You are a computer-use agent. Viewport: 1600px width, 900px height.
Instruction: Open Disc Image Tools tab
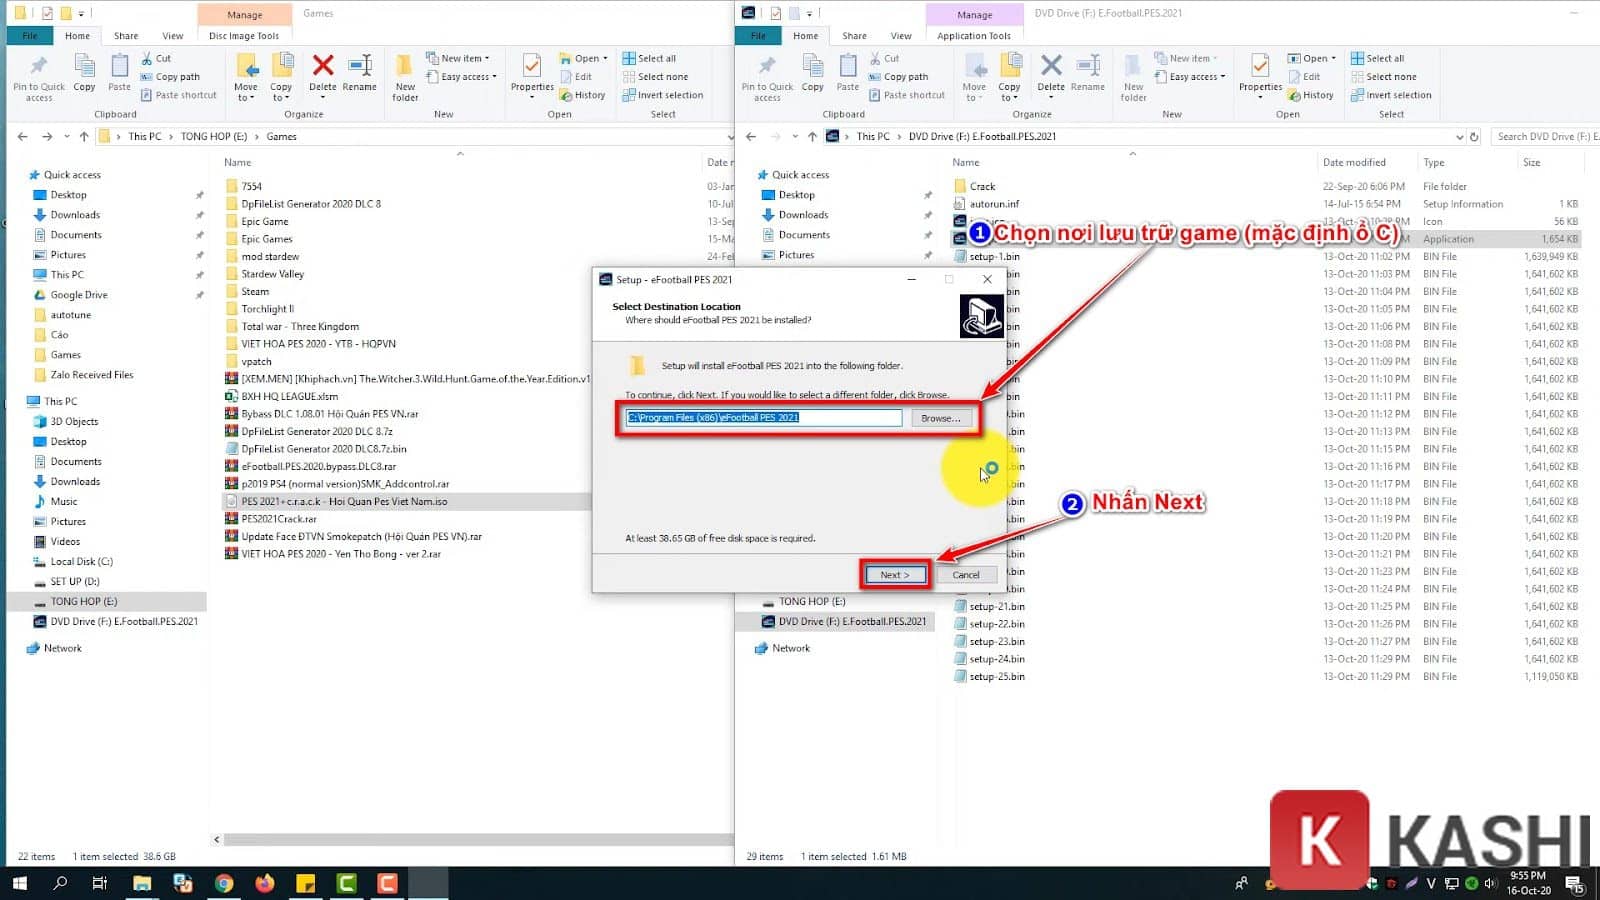tap(244, 36)
